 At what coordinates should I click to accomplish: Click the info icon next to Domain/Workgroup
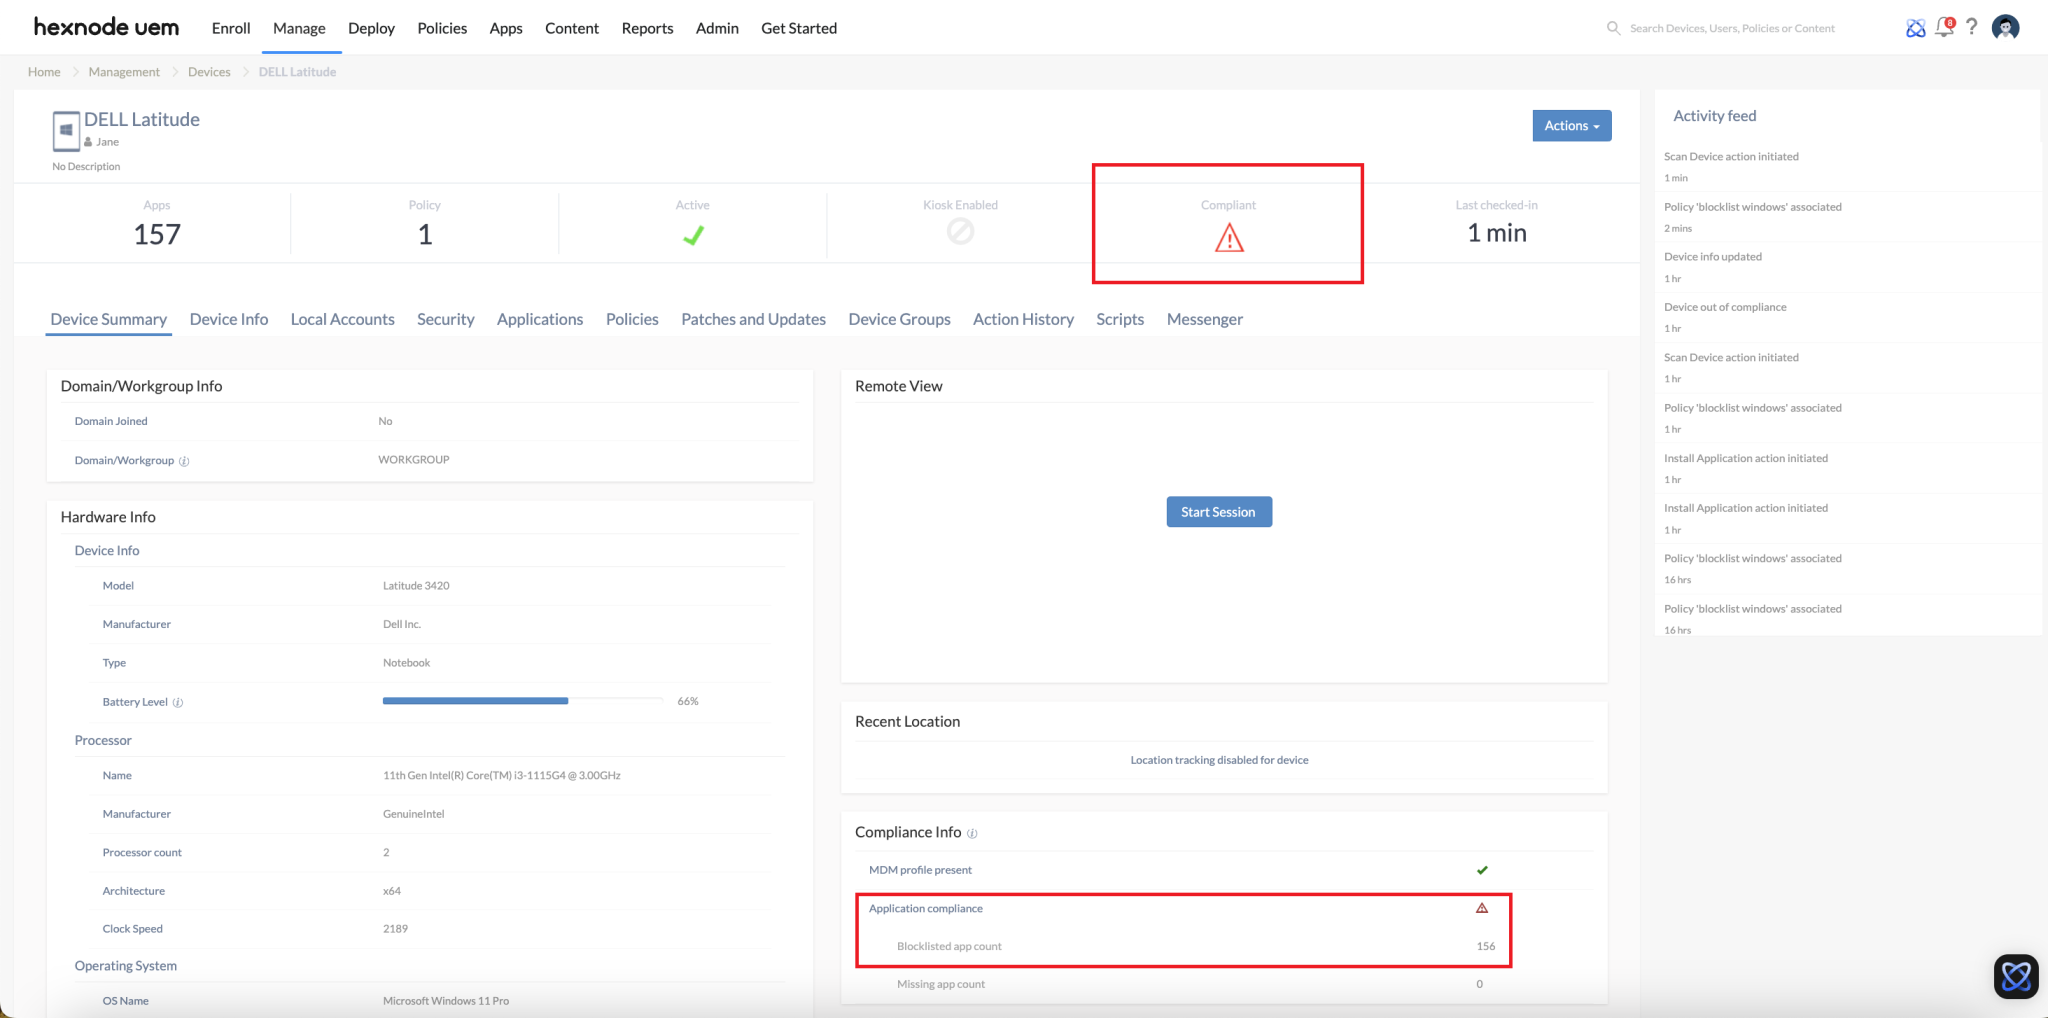point(186,461)
